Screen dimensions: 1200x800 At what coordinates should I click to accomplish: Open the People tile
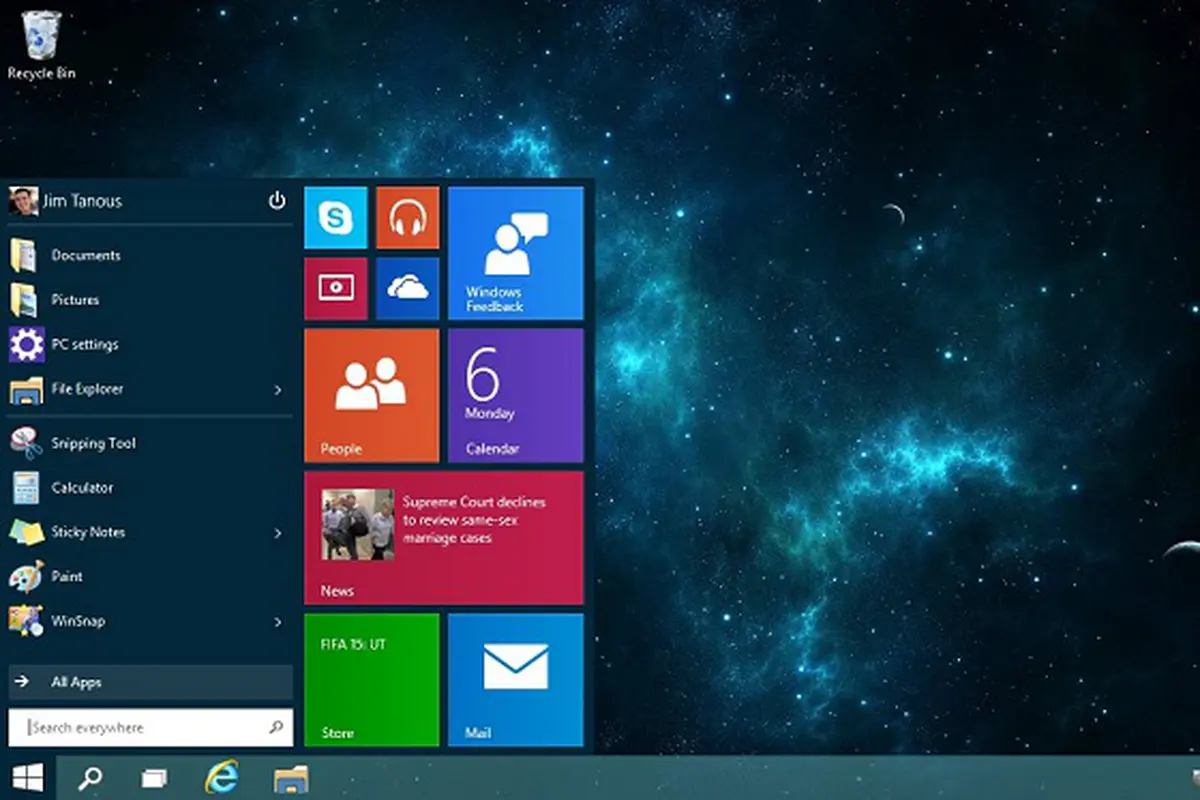372,396
